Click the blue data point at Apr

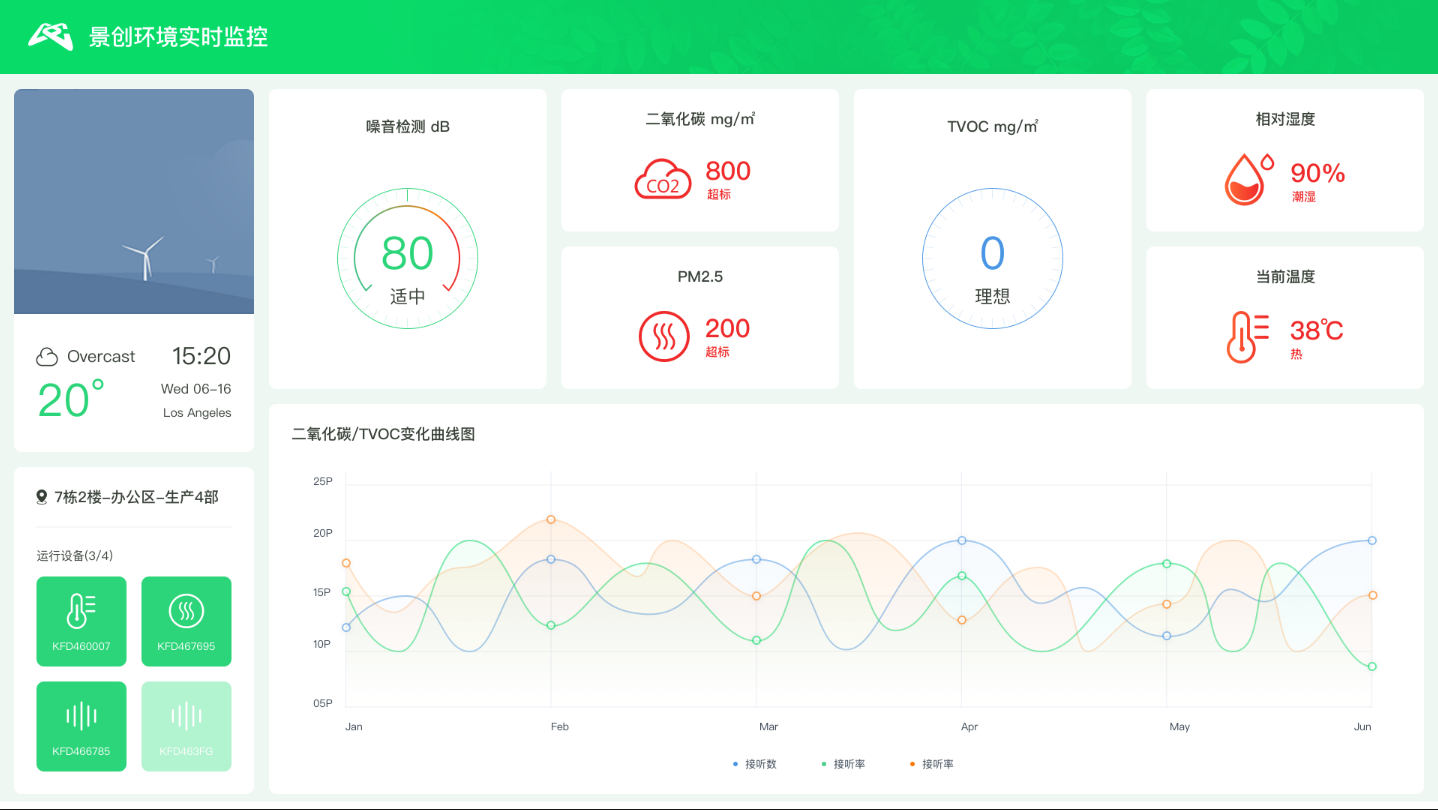pos(962,540)
